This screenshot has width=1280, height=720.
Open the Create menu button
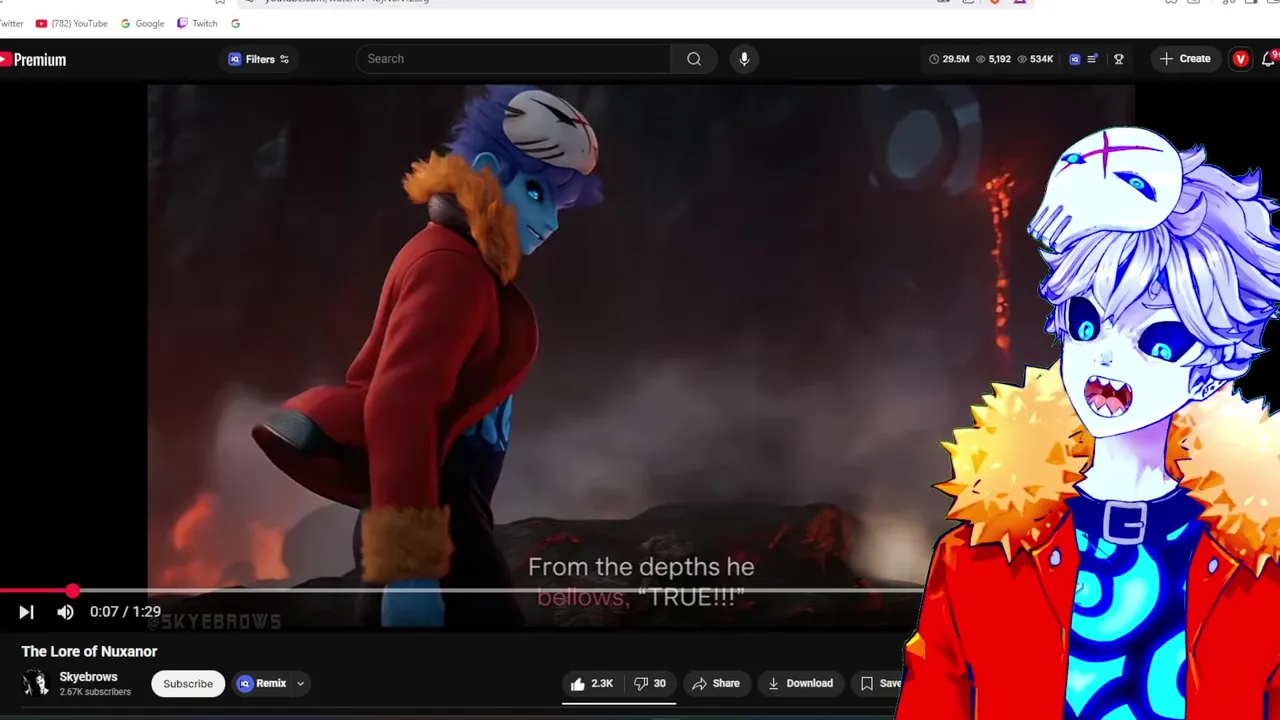point(1185,59)
